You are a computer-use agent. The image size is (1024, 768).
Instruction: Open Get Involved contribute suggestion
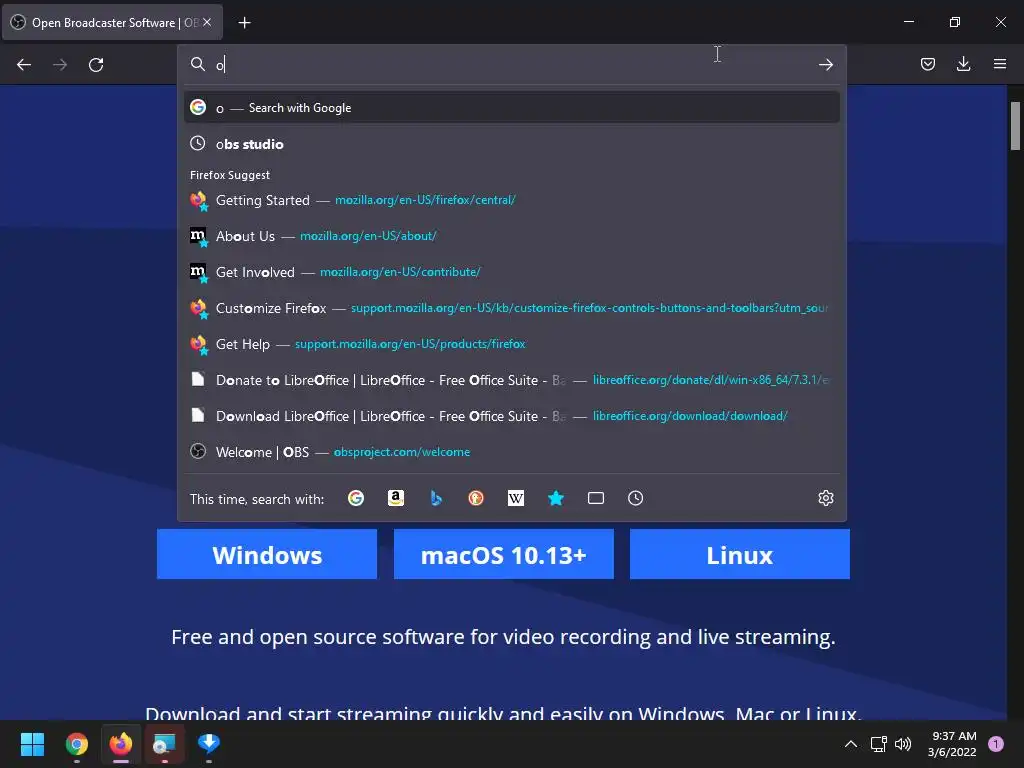point(511,272)
